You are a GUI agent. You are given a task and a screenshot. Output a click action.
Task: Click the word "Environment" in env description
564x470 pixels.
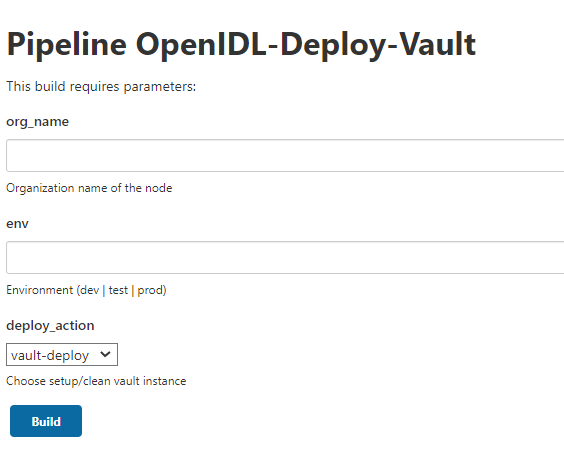tap(40, 290)
